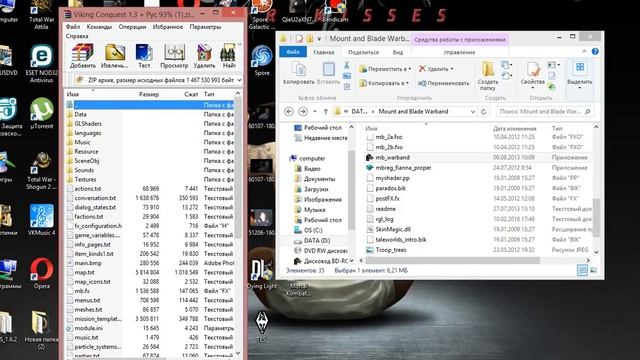
Task: Select the uTorrent desktop icon
Action: (42, 113)
